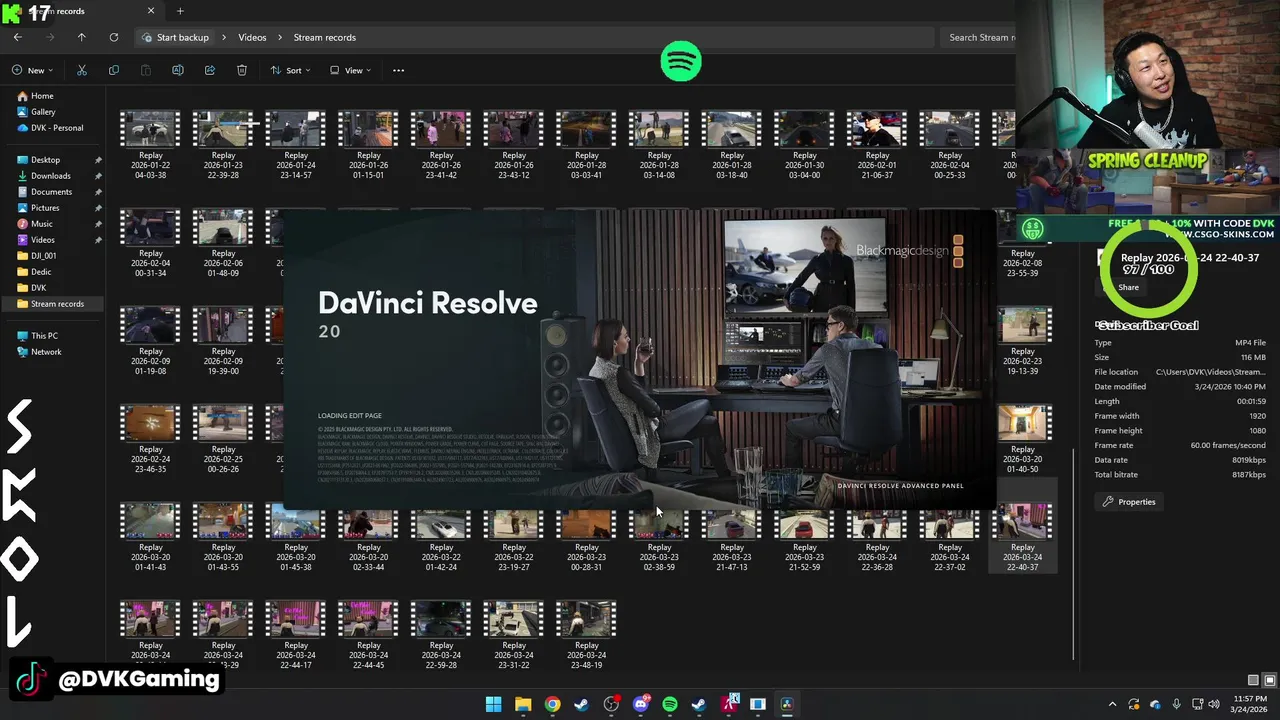Viewport: 1280px width, 720px height.
Task: Unpin Documents from Quick access
Action: pyautogui.click(x=98, y=192)
